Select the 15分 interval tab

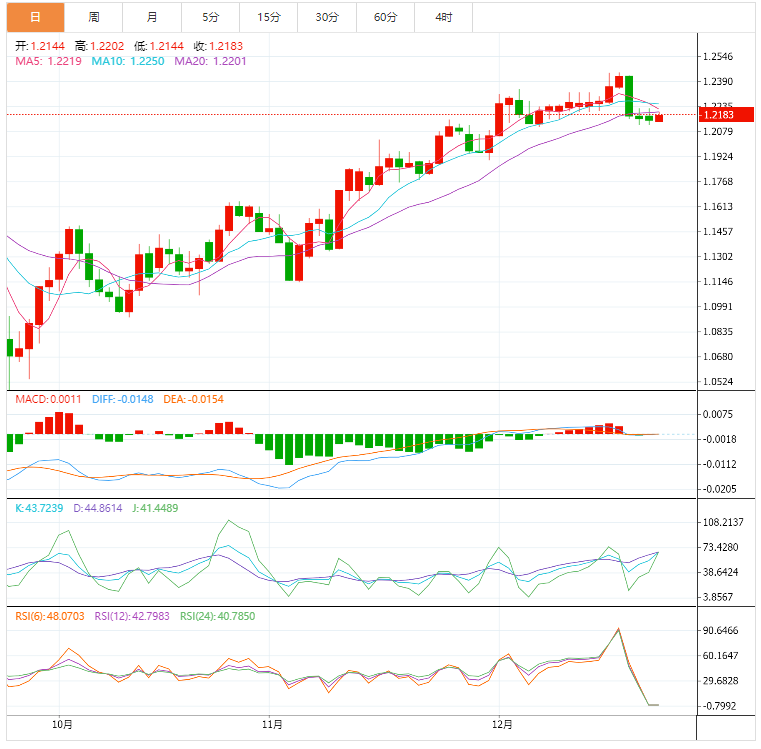point(268,17)
